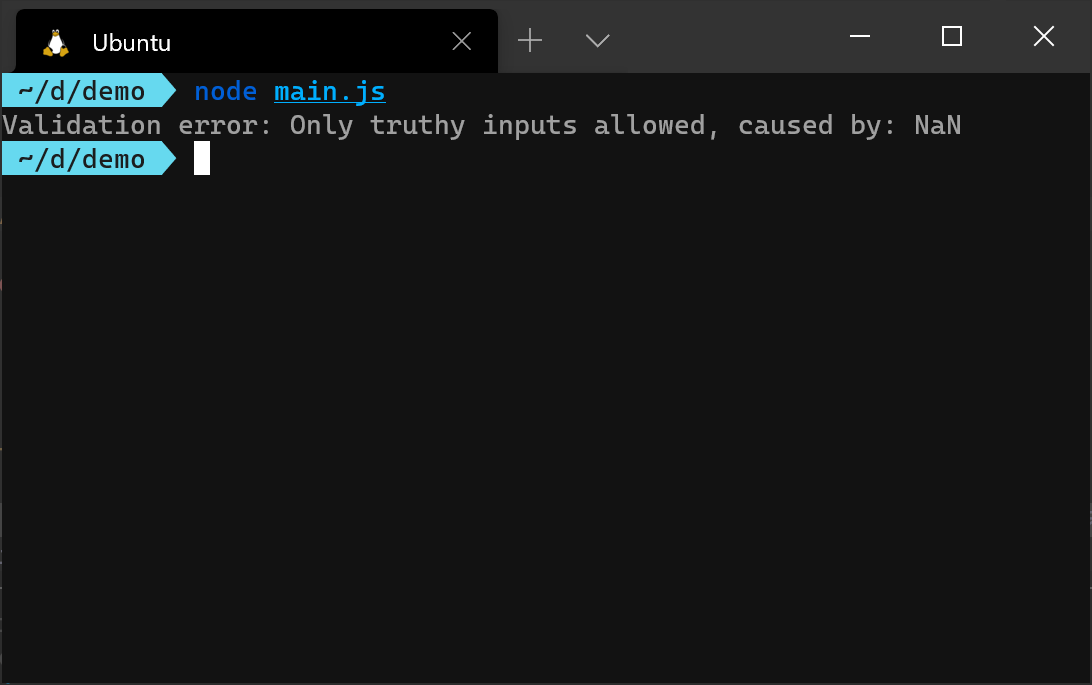1092x685 pixels.
Task: Click the underlined main.js filename
Action: [329, 91]
